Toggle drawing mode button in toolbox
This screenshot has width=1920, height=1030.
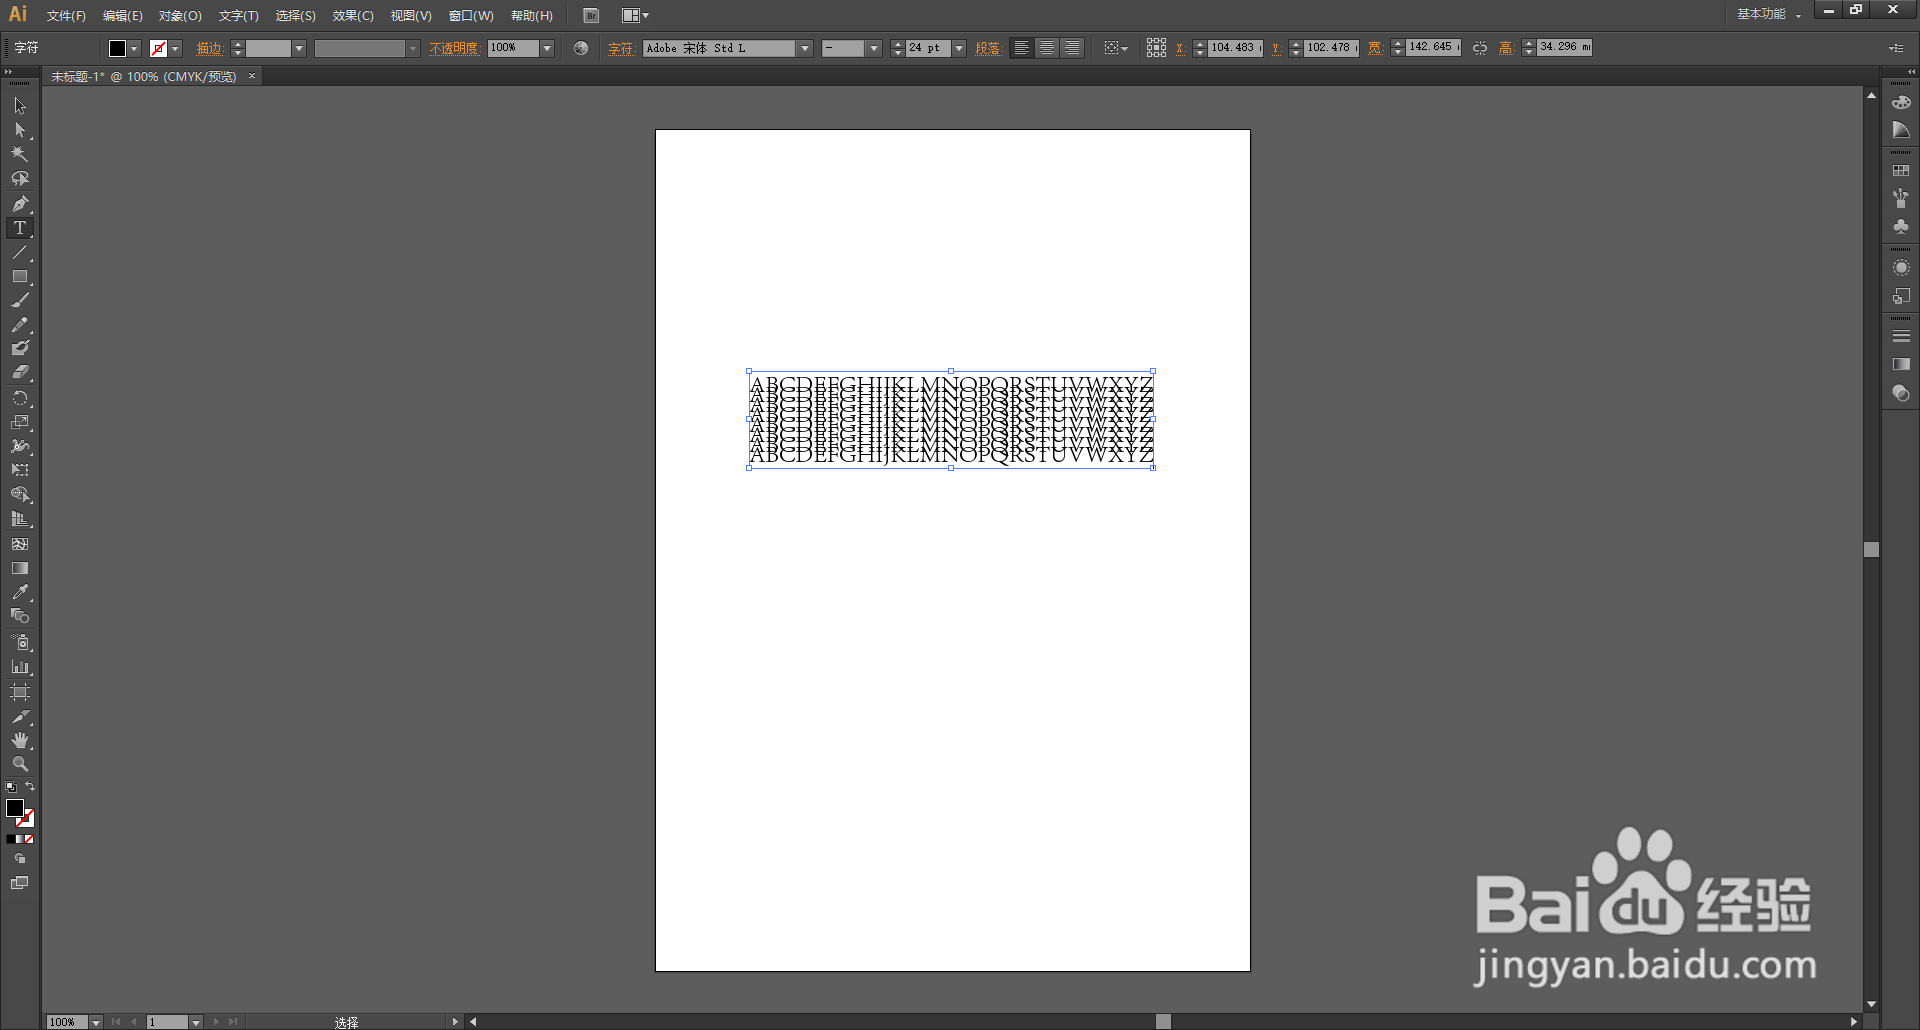coord(20,859)
